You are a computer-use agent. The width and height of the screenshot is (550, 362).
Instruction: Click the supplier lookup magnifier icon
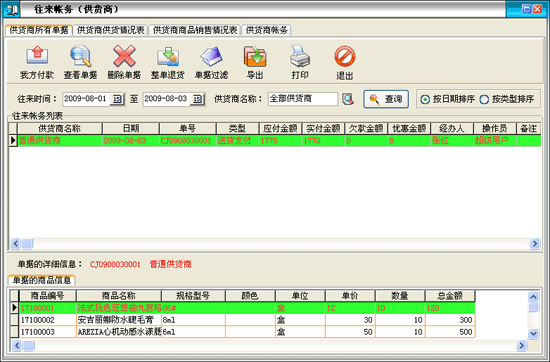(x=348, y=99)
